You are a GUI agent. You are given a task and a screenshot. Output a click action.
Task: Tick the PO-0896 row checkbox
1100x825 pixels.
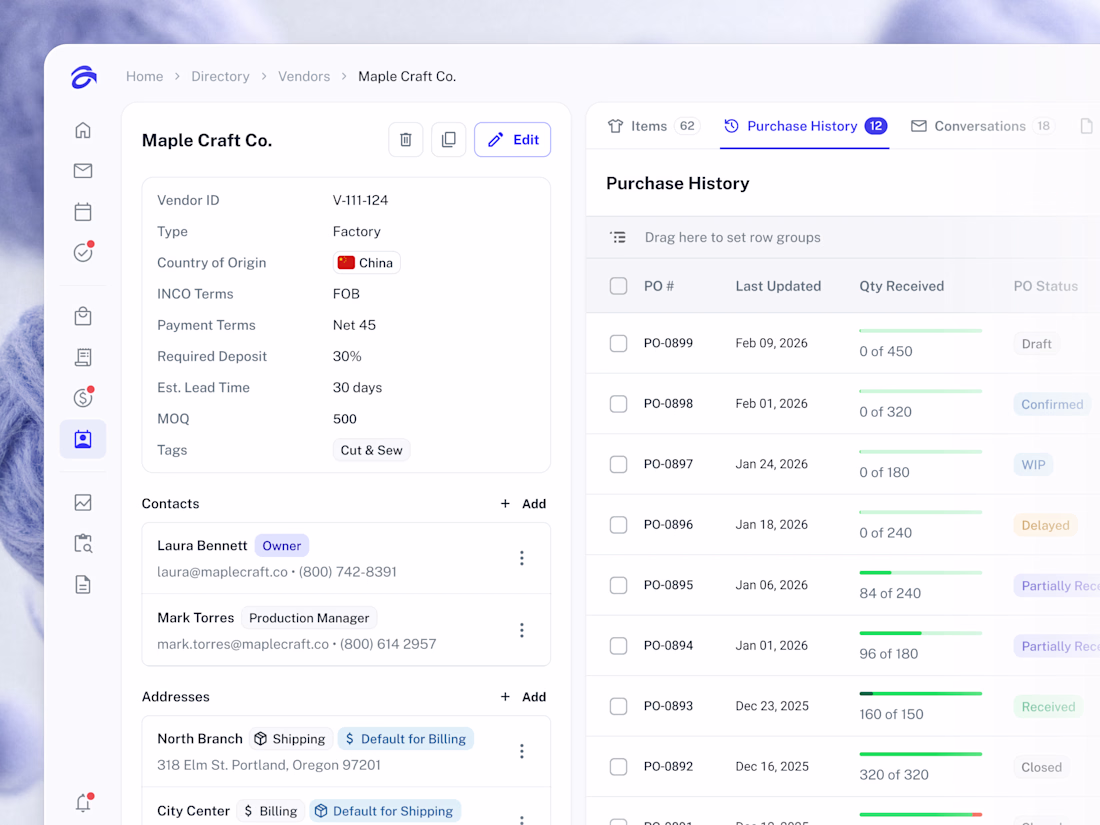click(x=618, y=525)
